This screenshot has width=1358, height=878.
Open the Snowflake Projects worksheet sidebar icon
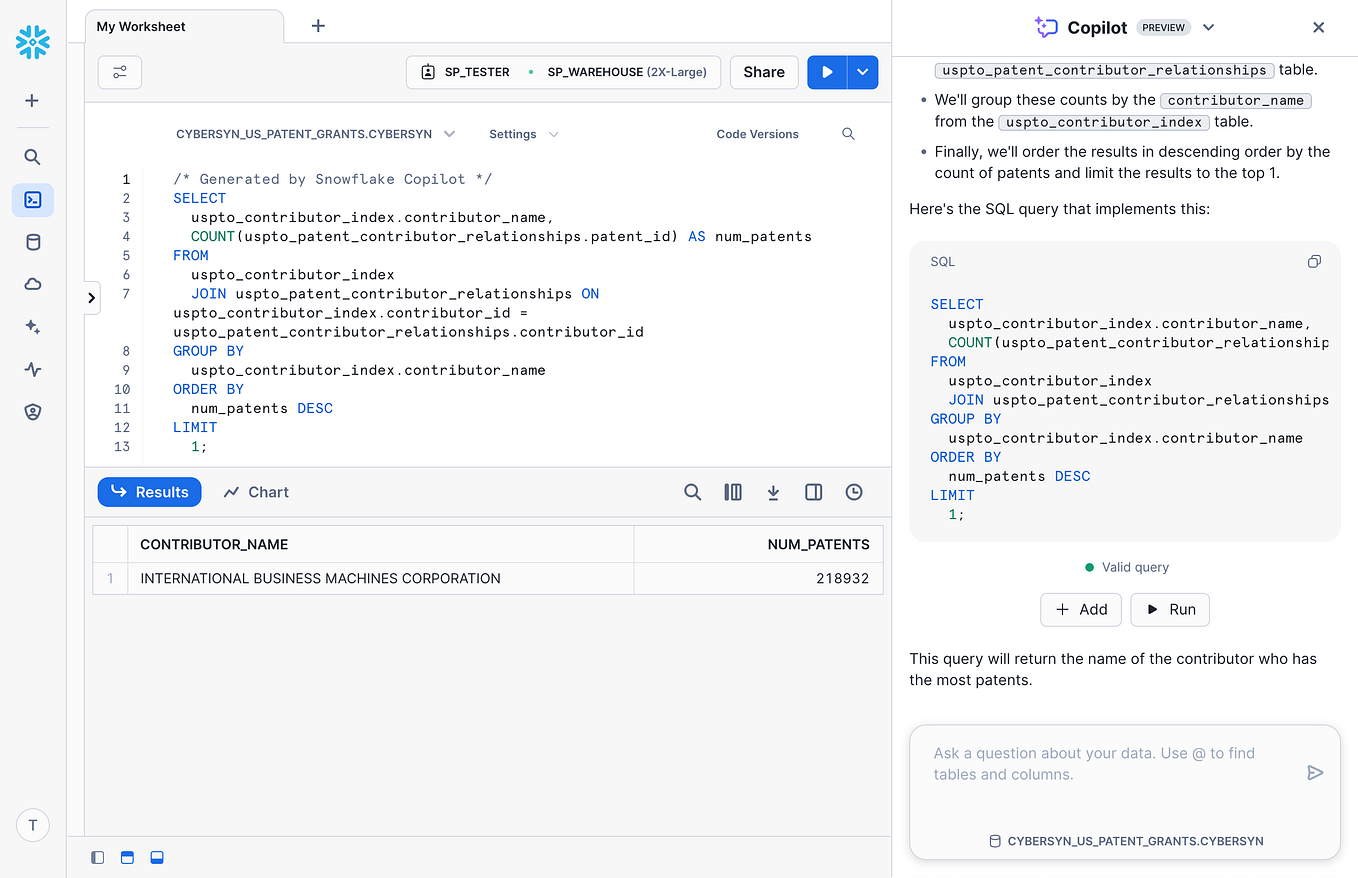(x=33, y=200)
